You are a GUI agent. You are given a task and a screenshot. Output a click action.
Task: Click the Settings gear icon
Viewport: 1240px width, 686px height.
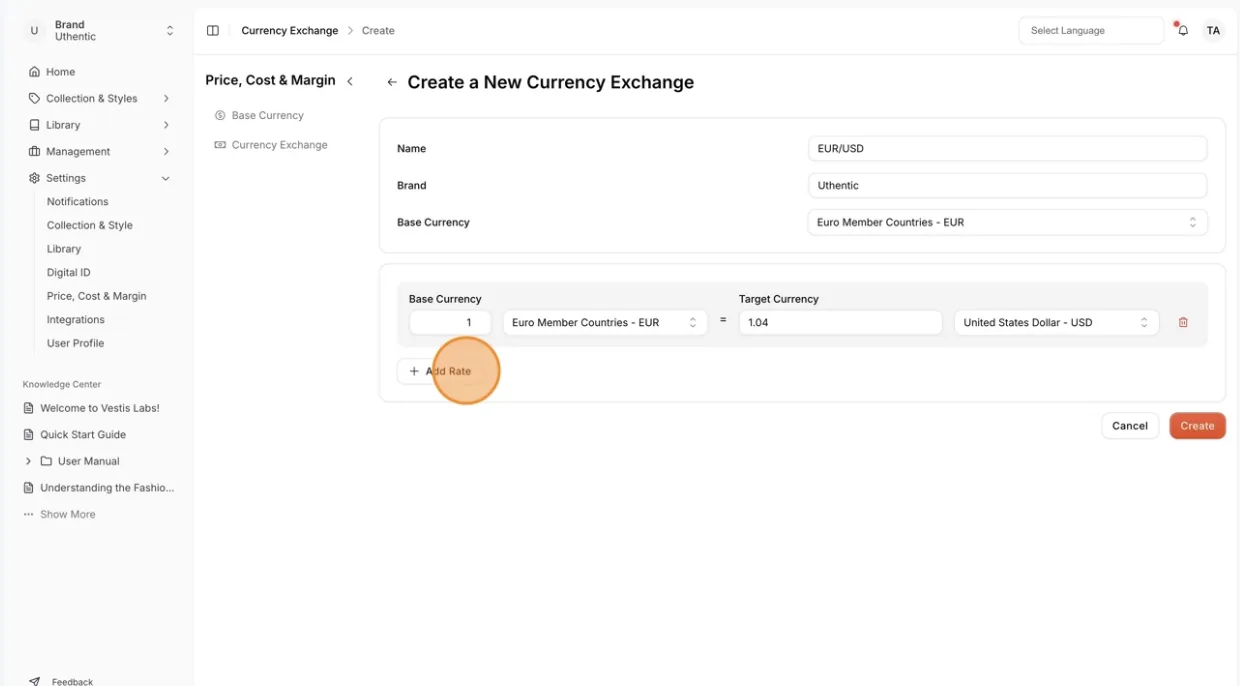click(x=35, y=178)
